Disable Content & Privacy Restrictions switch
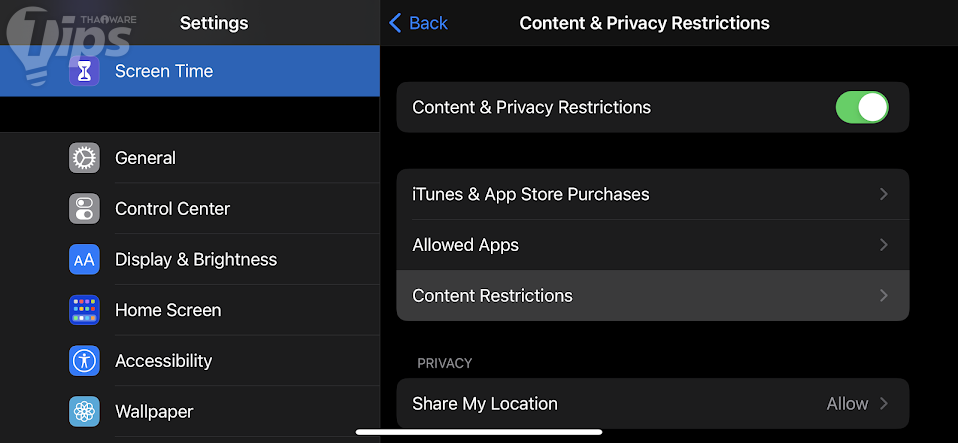 click(x=861, y=108)
